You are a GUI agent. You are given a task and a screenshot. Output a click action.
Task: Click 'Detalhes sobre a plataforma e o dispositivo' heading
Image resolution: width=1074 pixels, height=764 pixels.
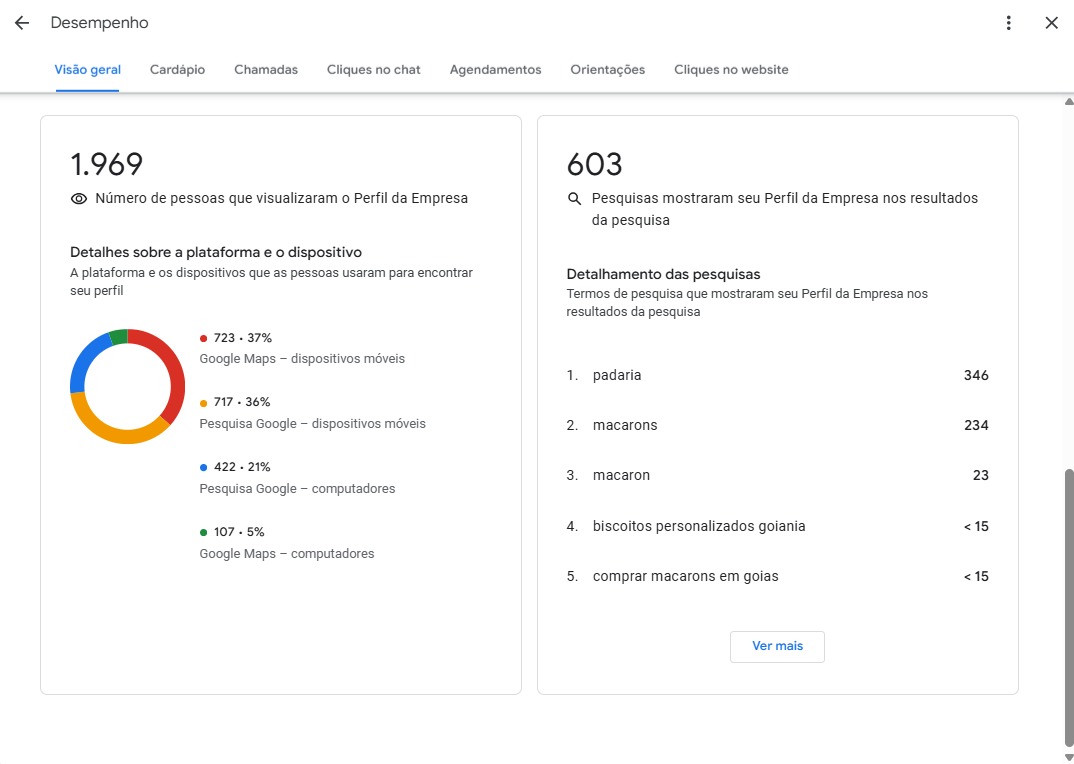(x=216, y=252)
